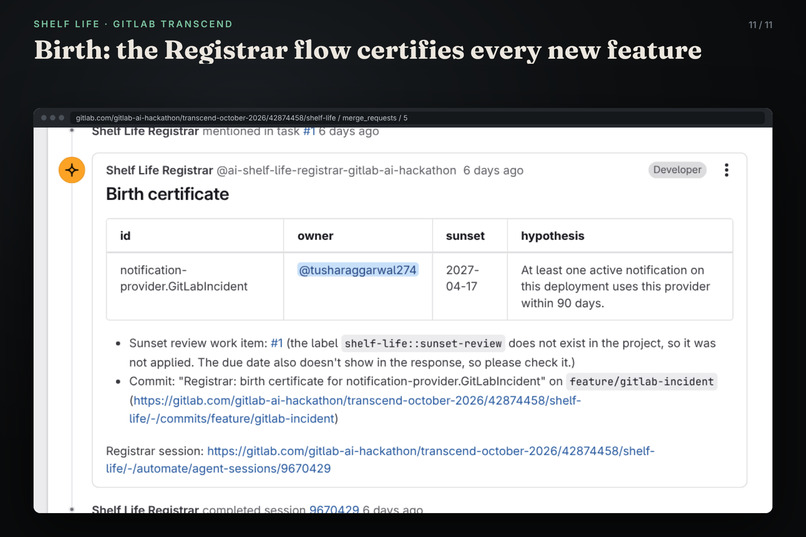Open the @tusharaggarwal274 owner mention
This screenshot has width=806, height=537.
click(x=358, y=270)
